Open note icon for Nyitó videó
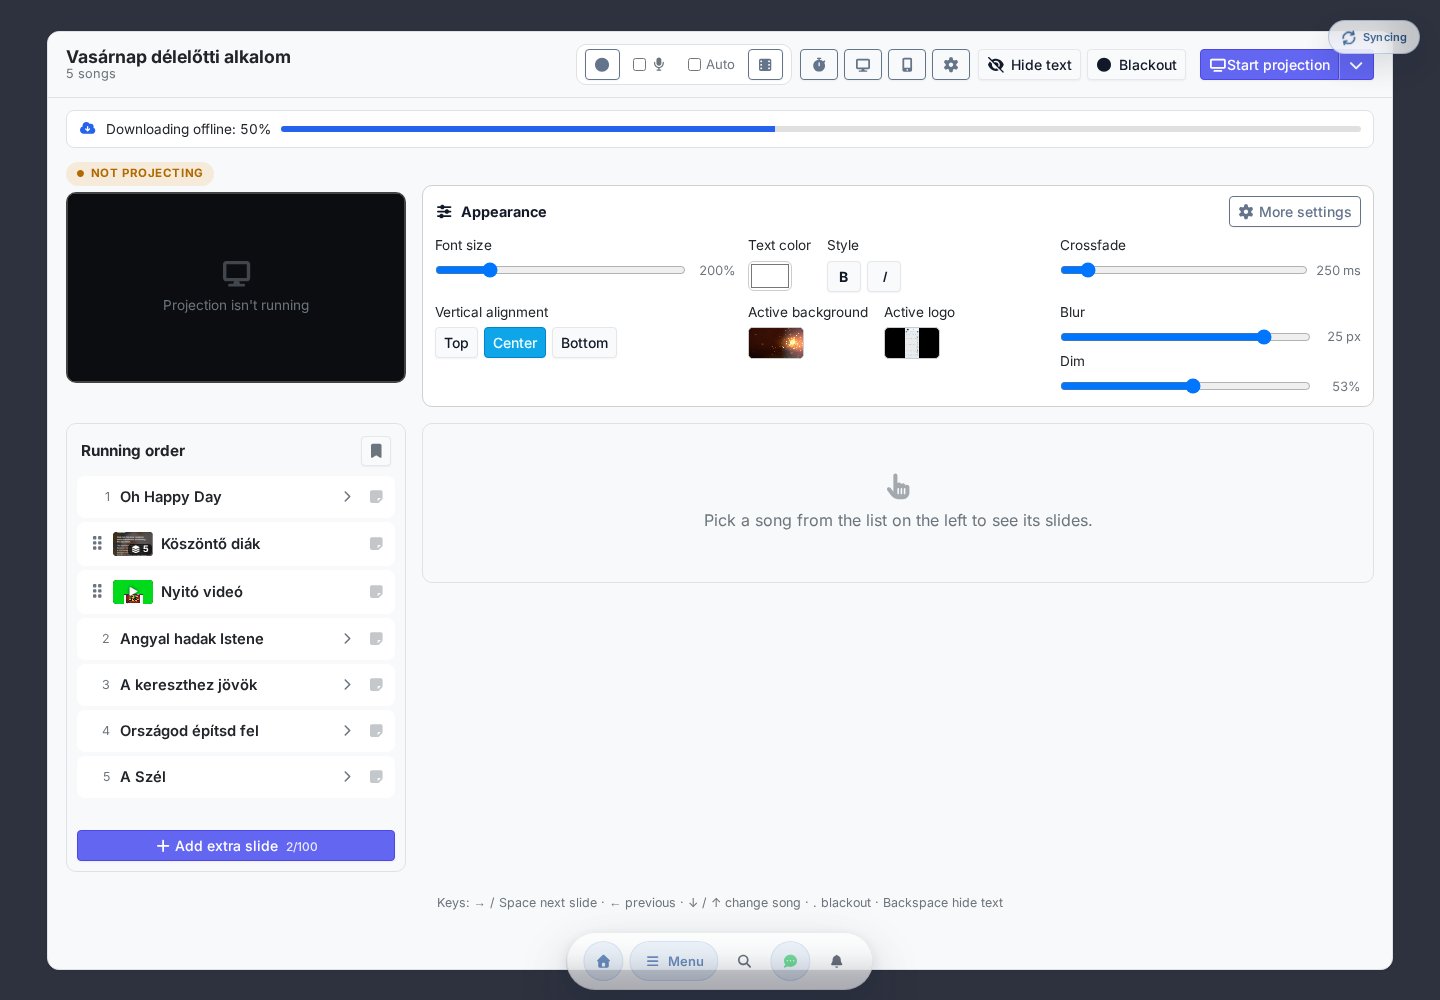 point(376,592)
